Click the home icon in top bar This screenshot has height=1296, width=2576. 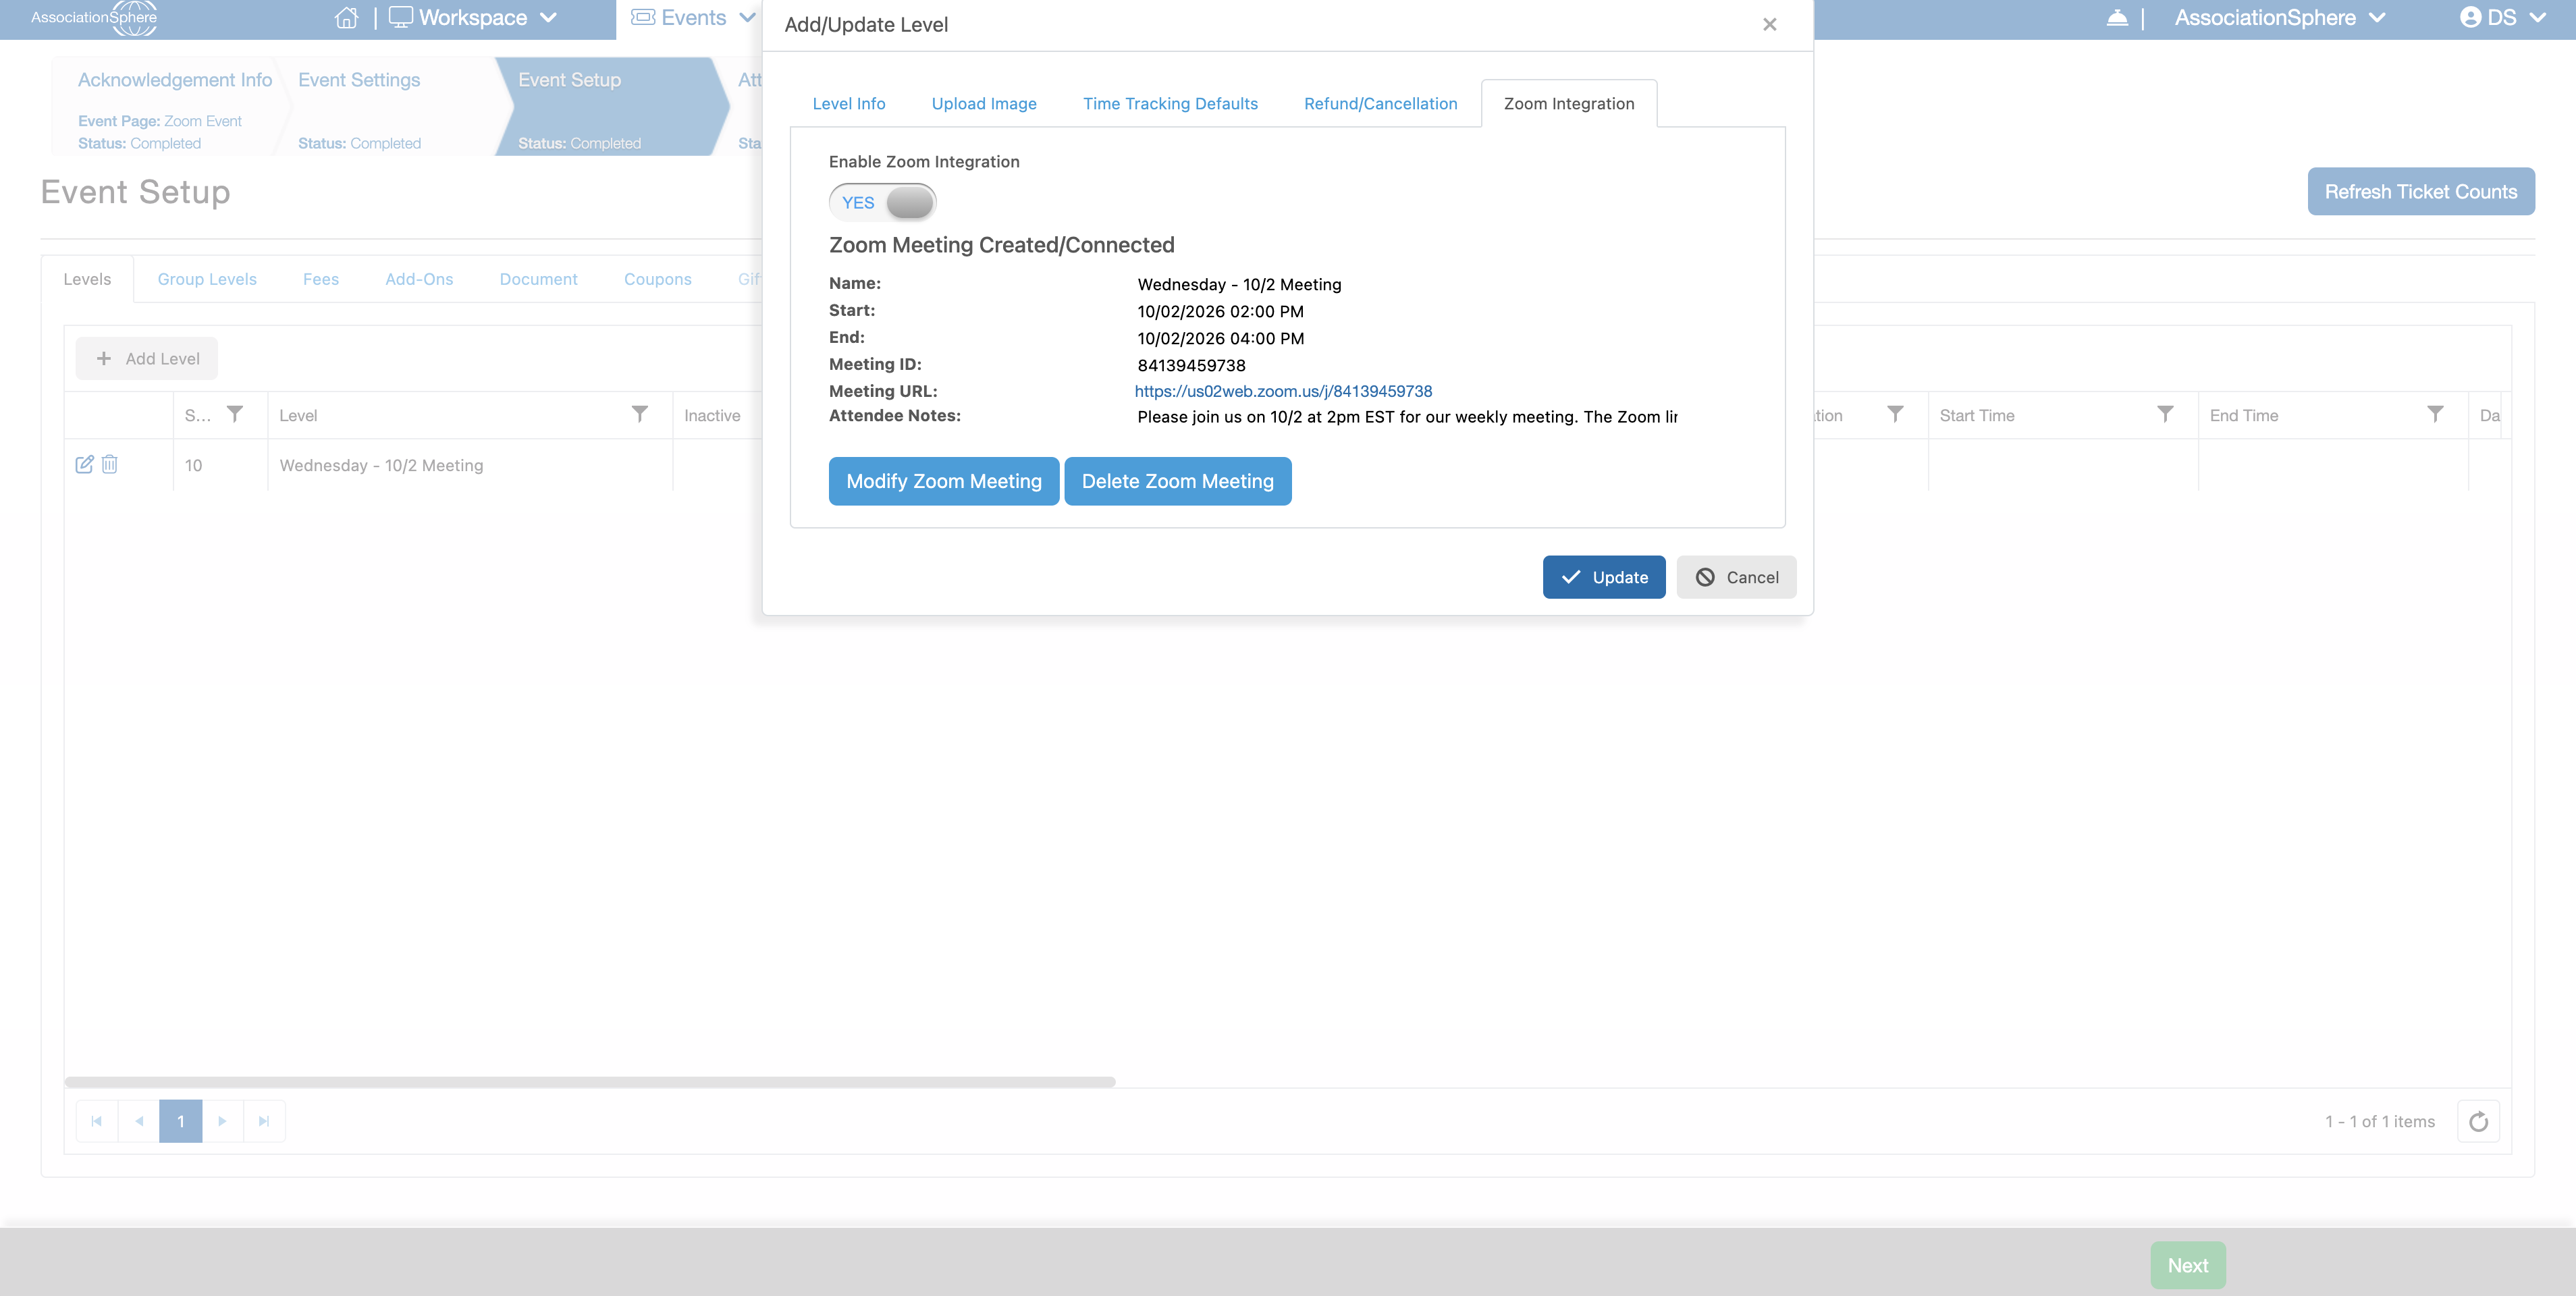[346, 18]
